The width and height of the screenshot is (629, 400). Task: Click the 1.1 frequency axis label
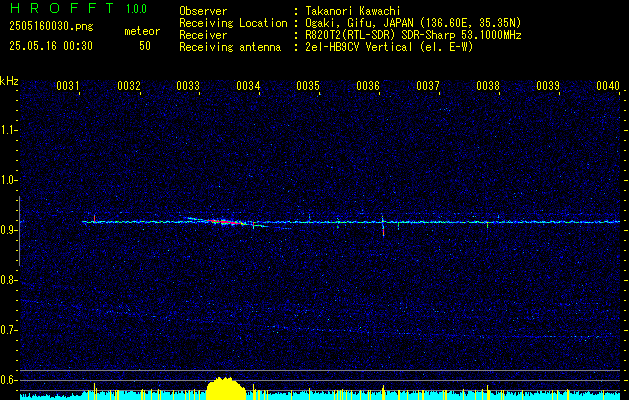pos(8,130)
